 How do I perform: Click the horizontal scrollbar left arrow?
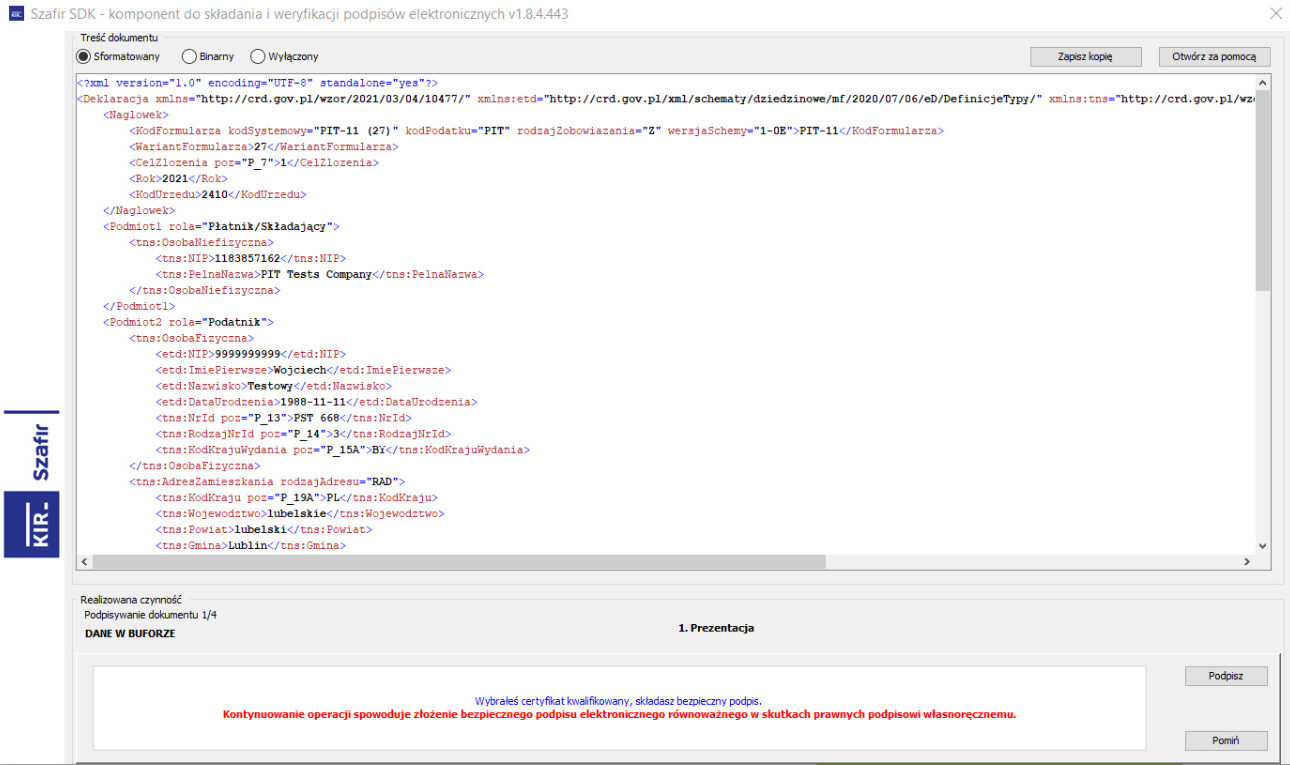[84, 562]
